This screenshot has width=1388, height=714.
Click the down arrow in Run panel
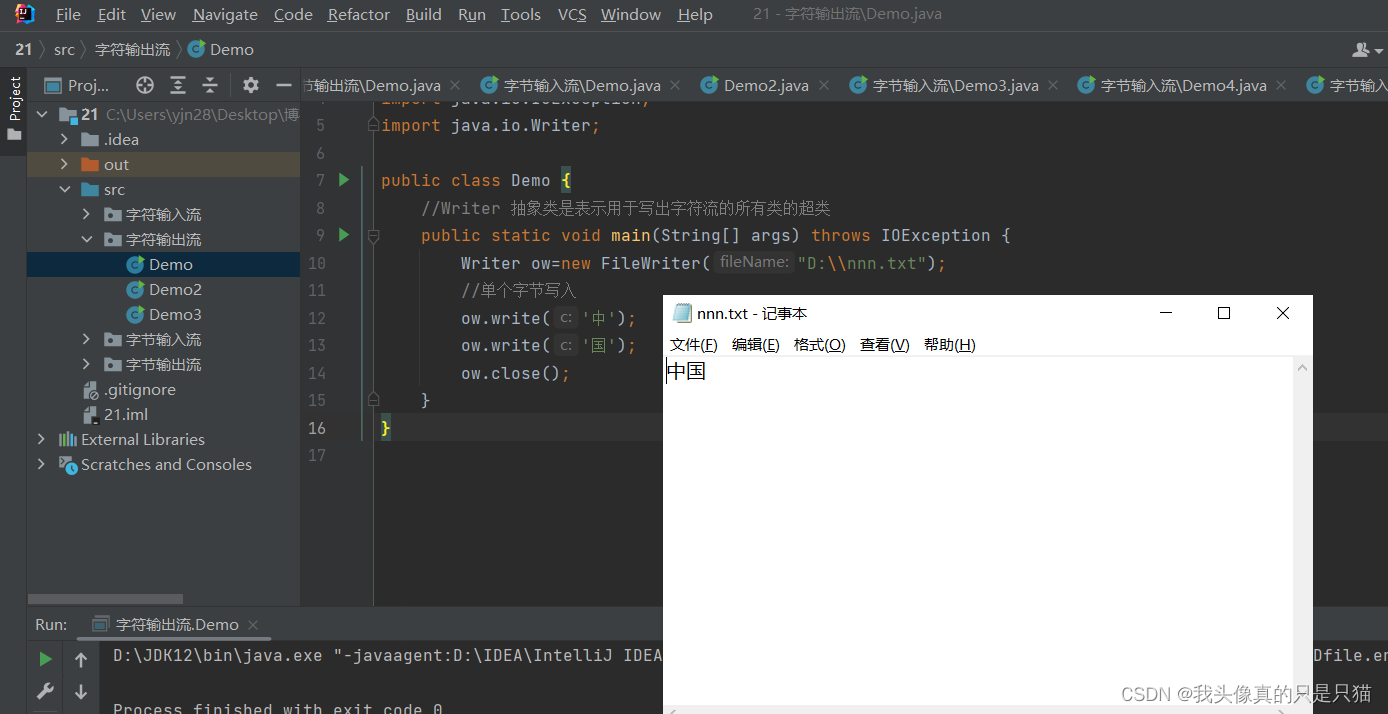(81, 691)
